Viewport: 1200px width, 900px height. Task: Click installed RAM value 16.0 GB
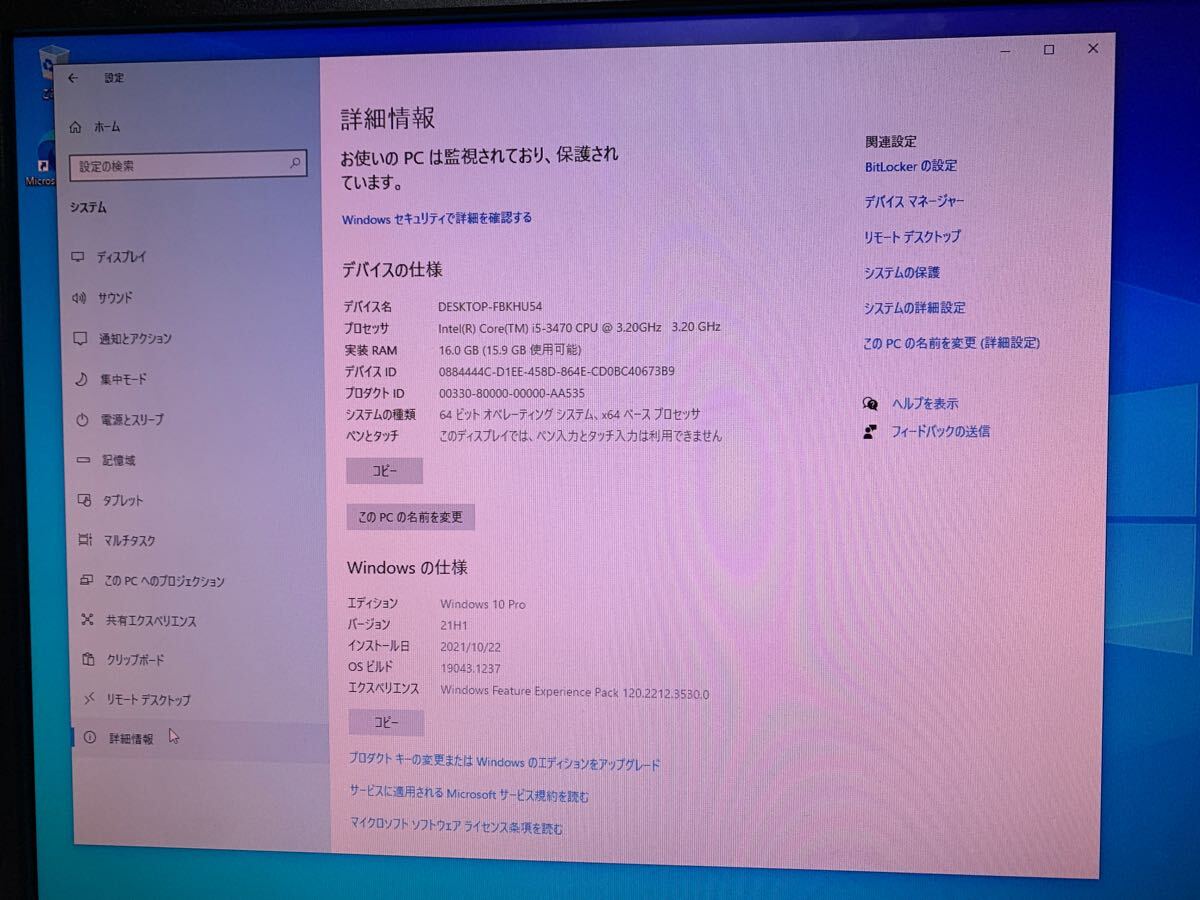[510, 350]
